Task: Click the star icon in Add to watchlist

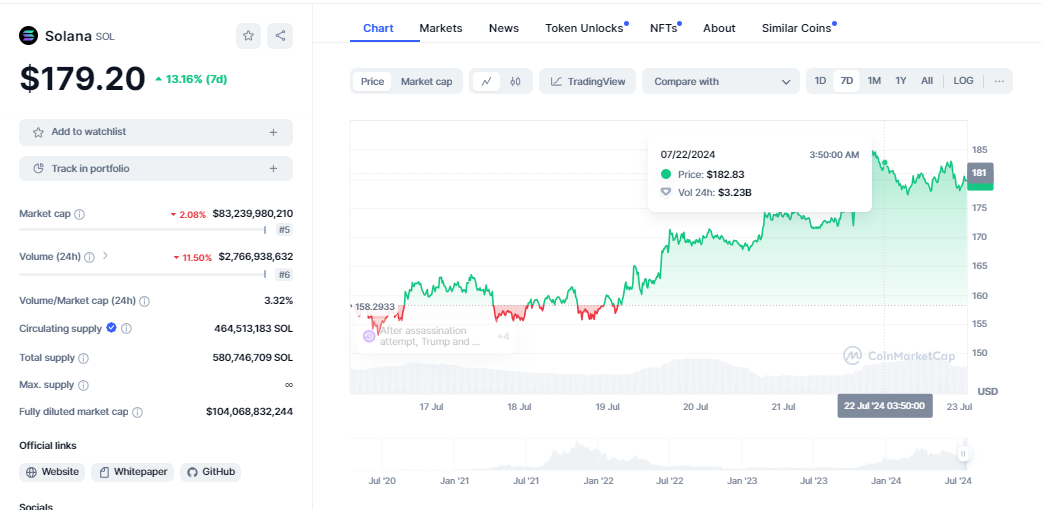Action: [x=39, y=132]
